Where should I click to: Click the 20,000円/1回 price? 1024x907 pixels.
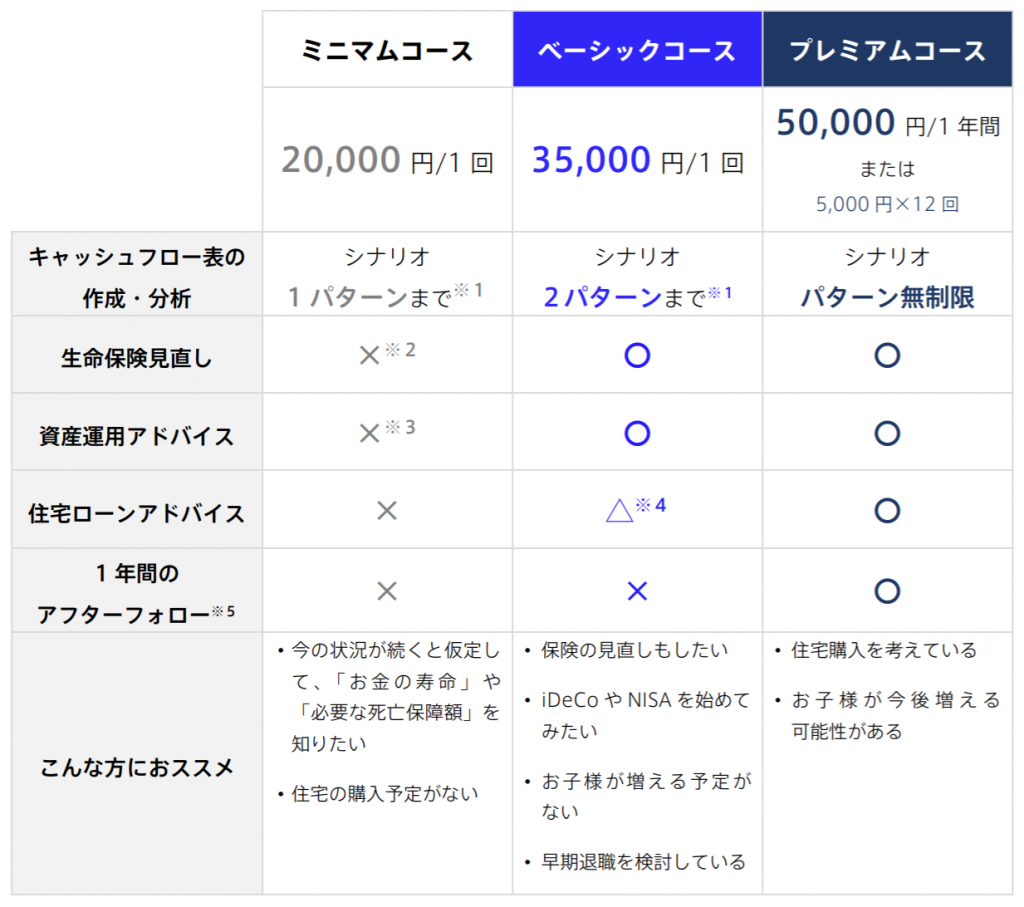pos(387,160)
